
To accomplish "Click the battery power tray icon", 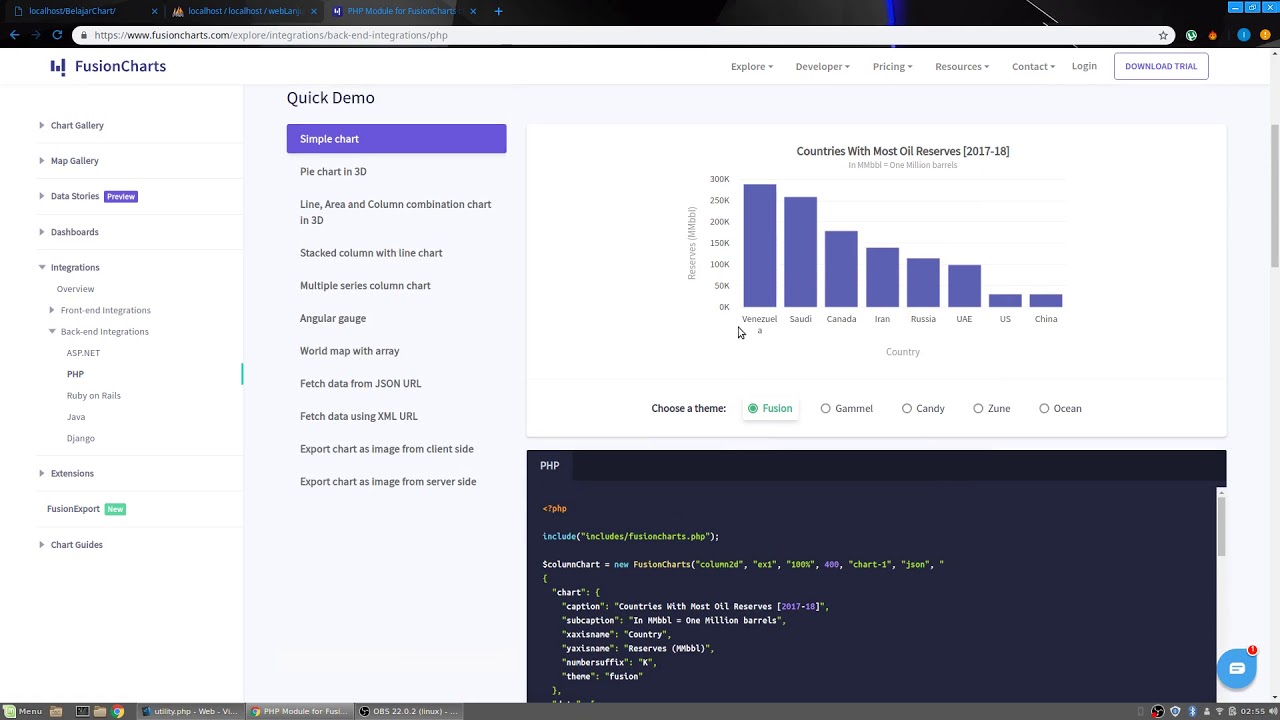I will [x=1232, y=711].
